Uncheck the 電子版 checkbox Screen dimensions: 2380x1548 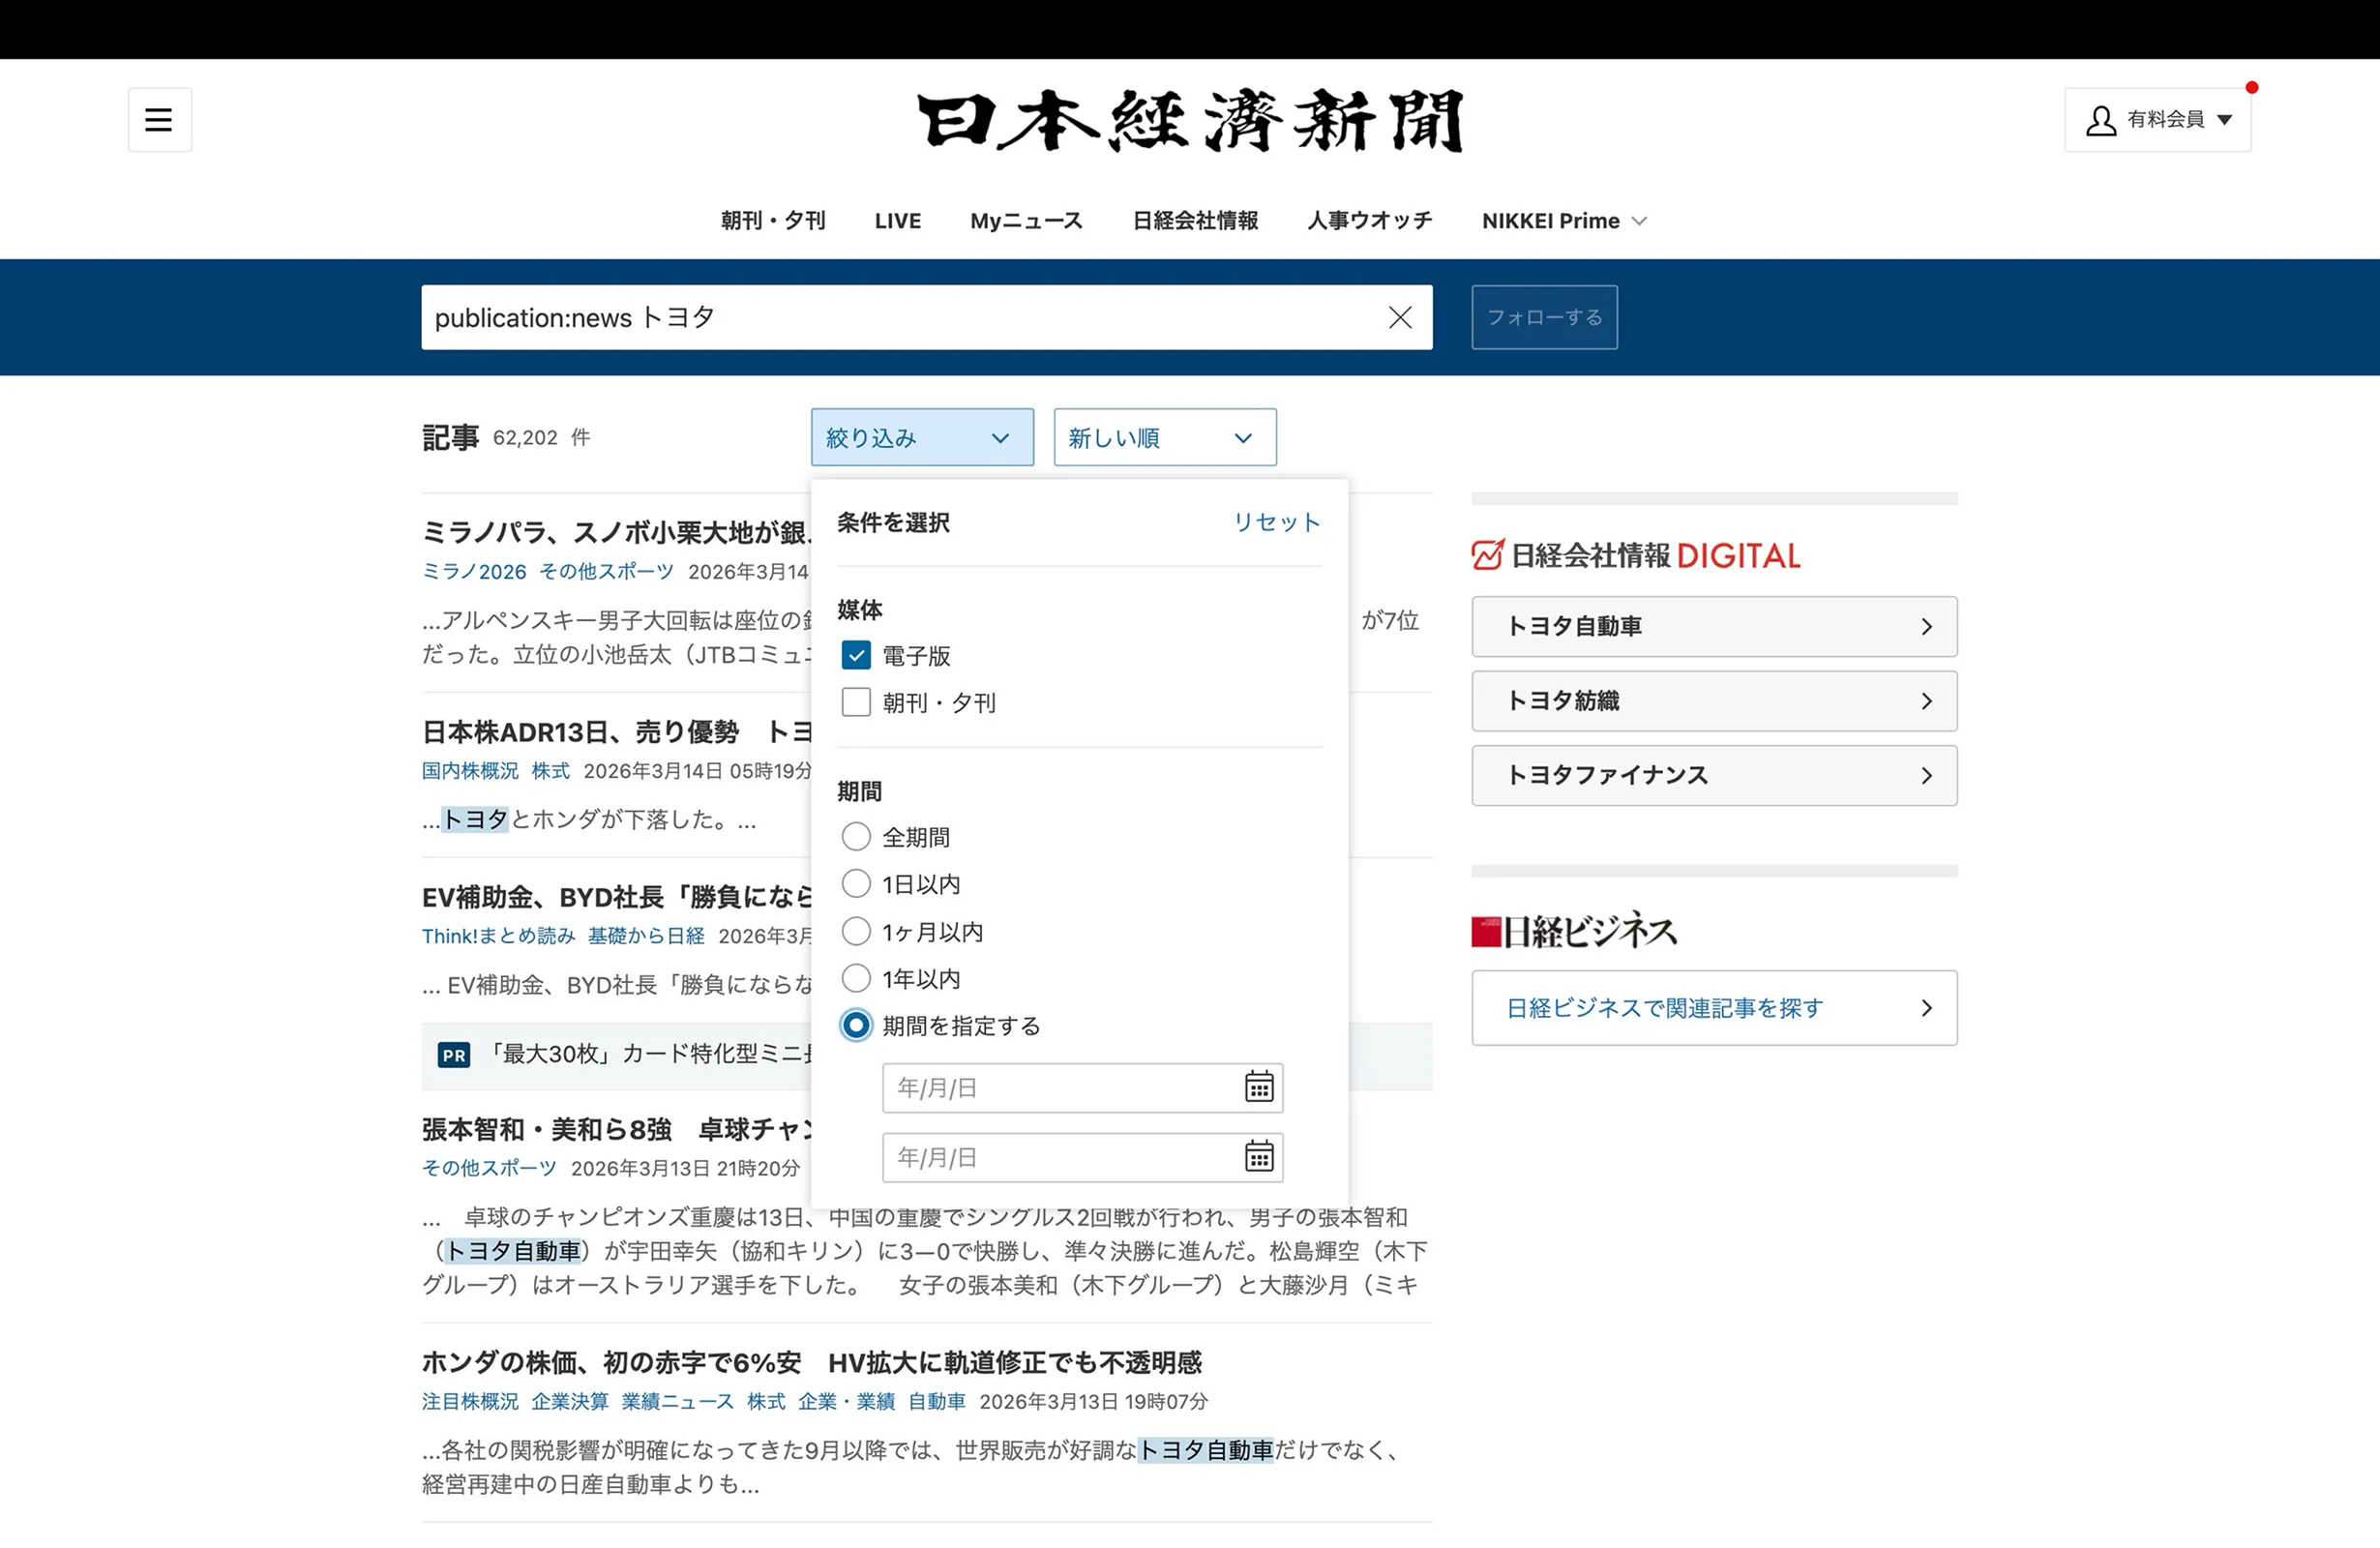tap(856, 656)
